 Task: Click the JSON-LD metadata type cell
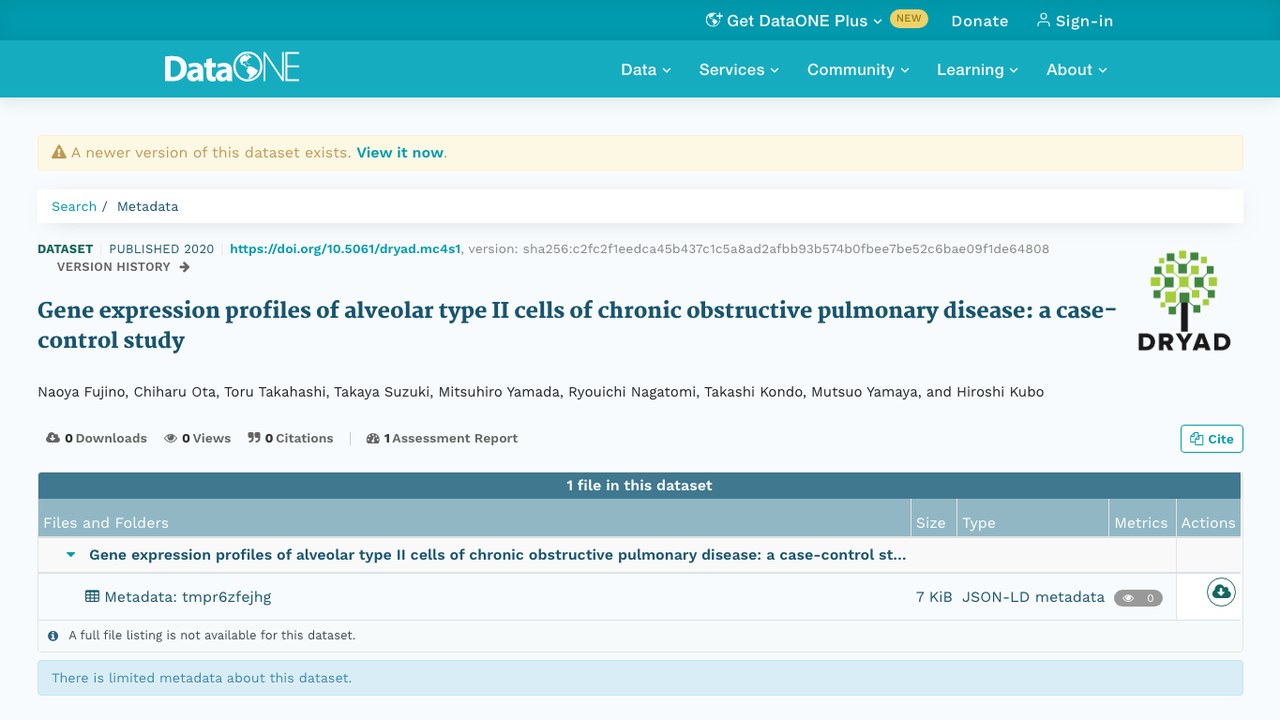pos(1033,597)
